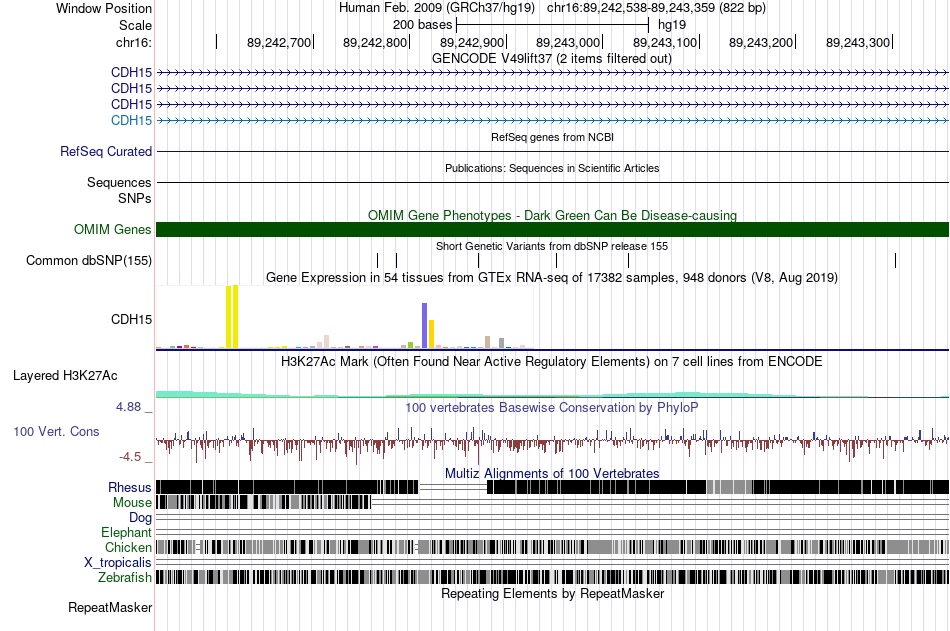
Task: Click the Human Feb. 2009 (GRCh37/hg19) text
Action: click(437, 8)
